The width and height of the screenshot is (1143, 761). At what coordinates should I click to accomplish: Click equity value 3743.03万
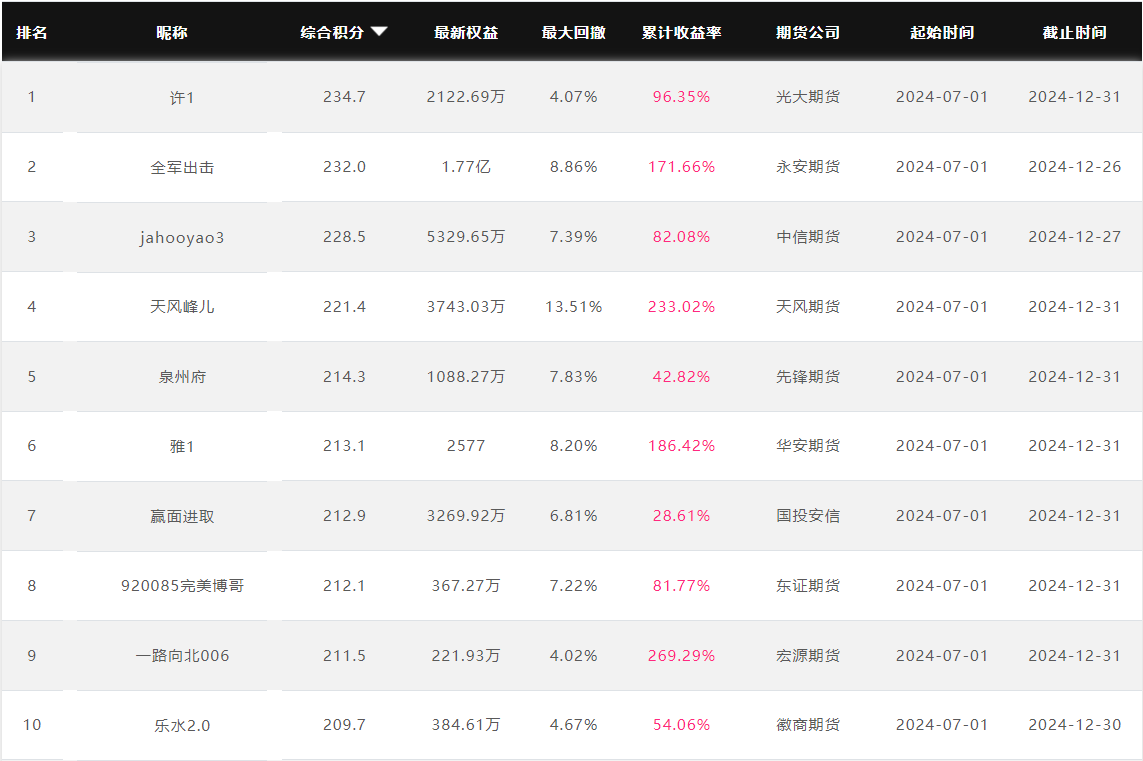click(x=466, y=307)
